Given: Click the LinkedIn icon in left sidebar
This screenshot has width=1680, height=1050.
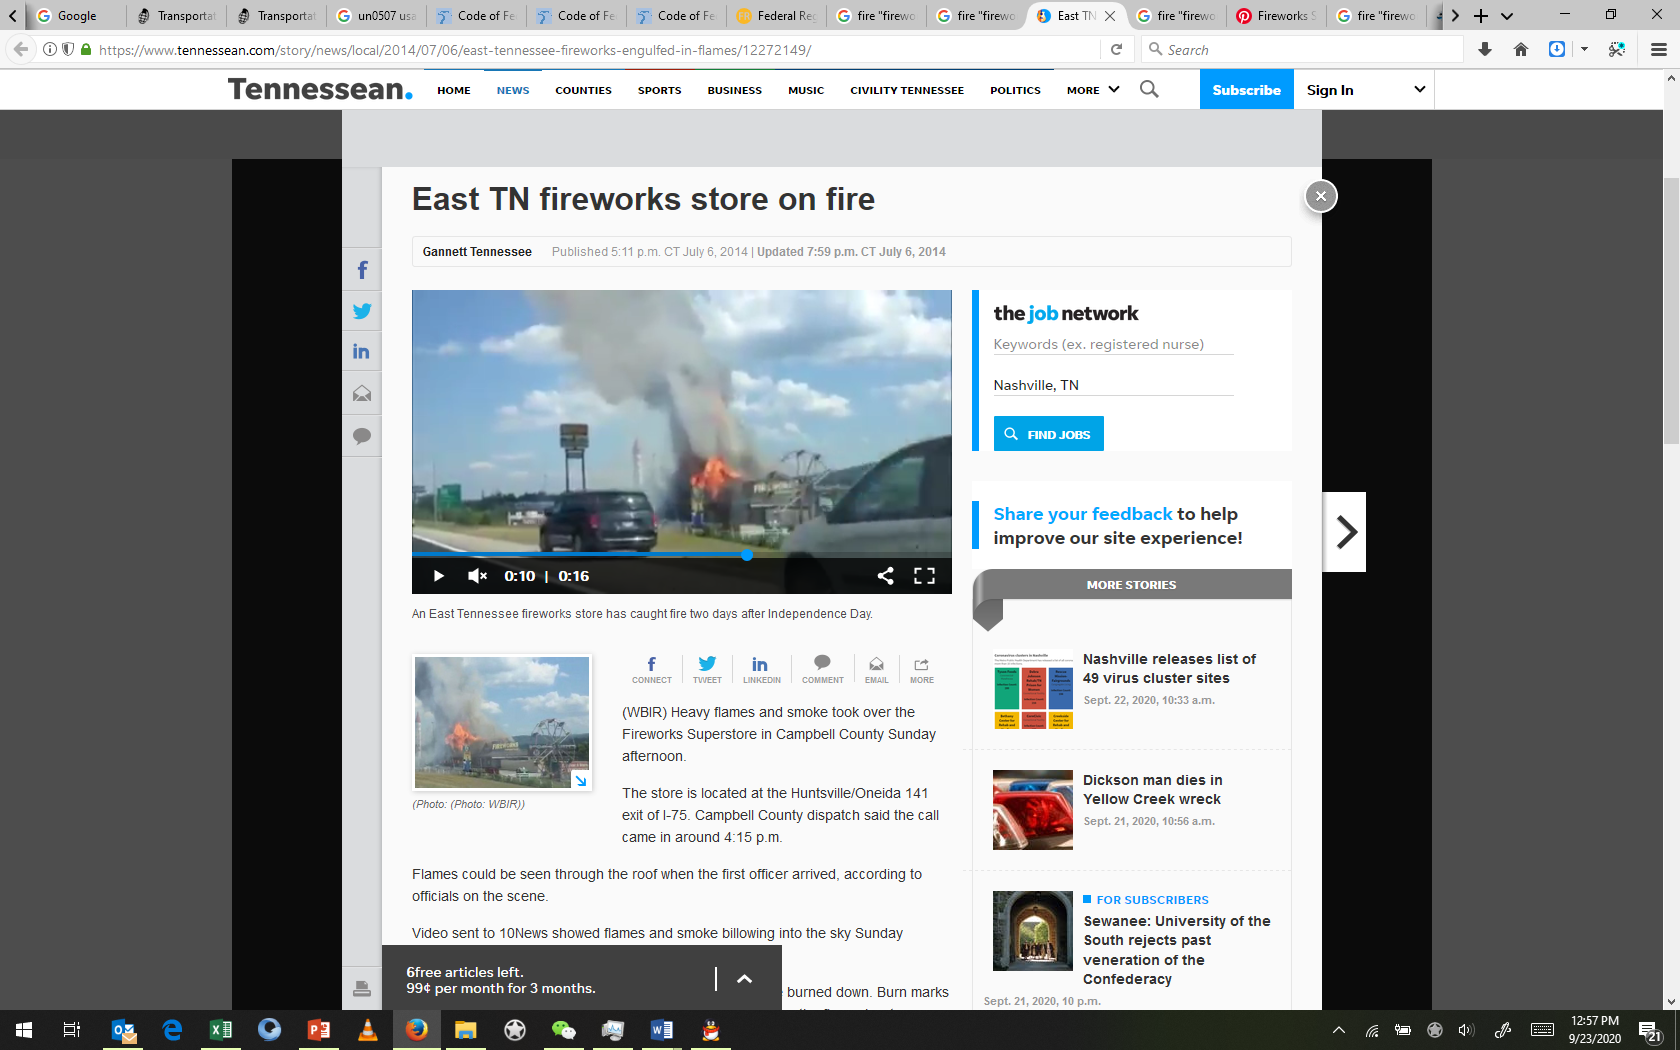Looking at the screenshot, I should 362,352.
